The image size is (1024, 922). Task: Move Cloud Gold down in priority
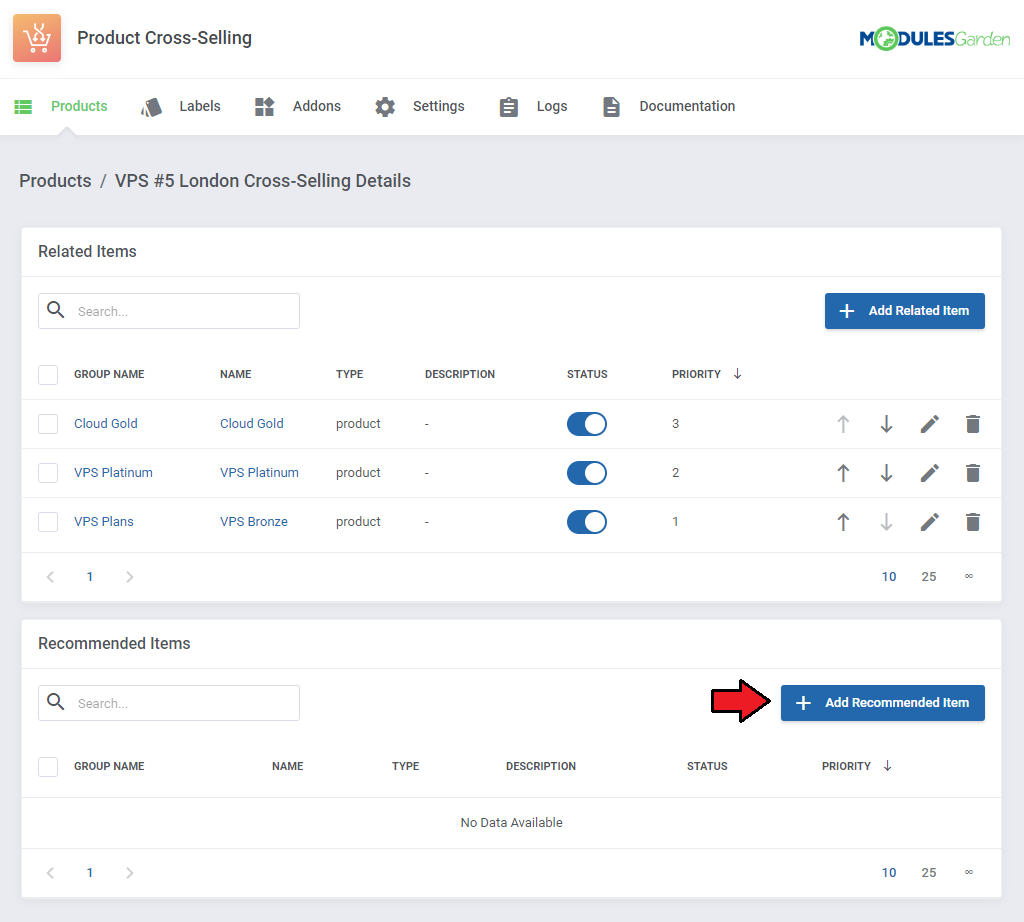(x=886, y=424)
